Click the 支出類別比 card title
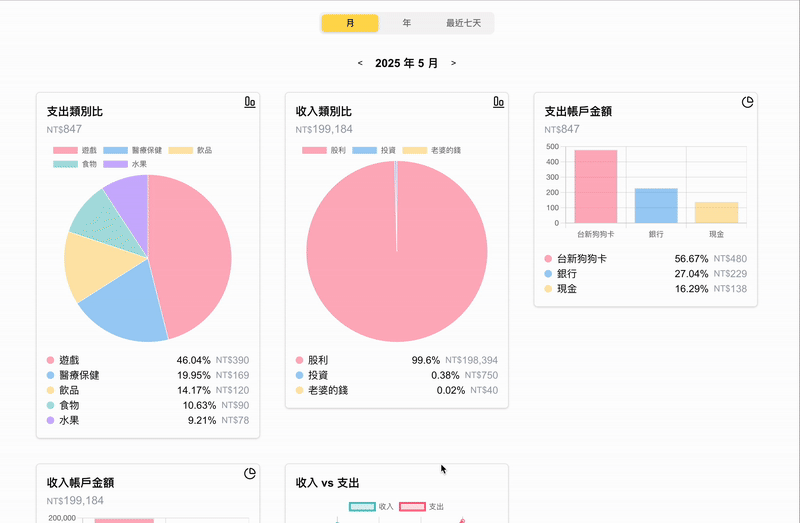 coord(75,111)
